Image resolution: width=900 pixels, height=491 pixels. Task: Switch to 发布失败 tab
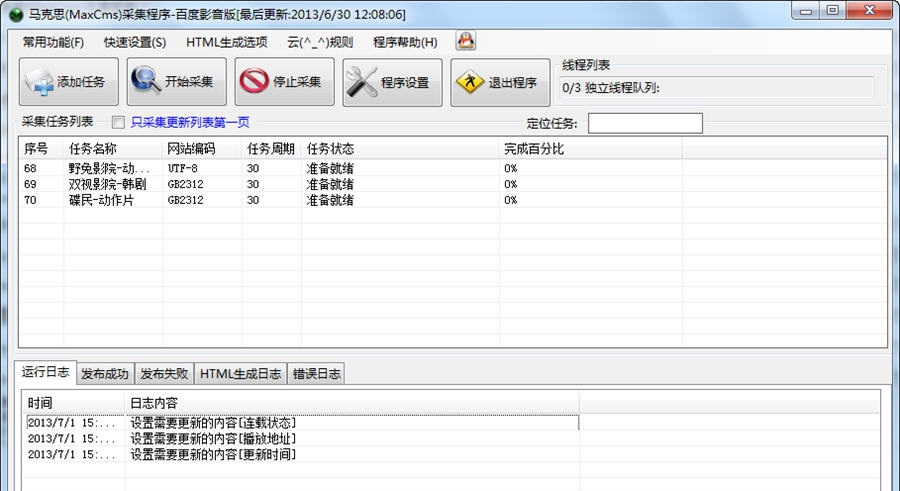pyautogui.click(x=164, y=374)
